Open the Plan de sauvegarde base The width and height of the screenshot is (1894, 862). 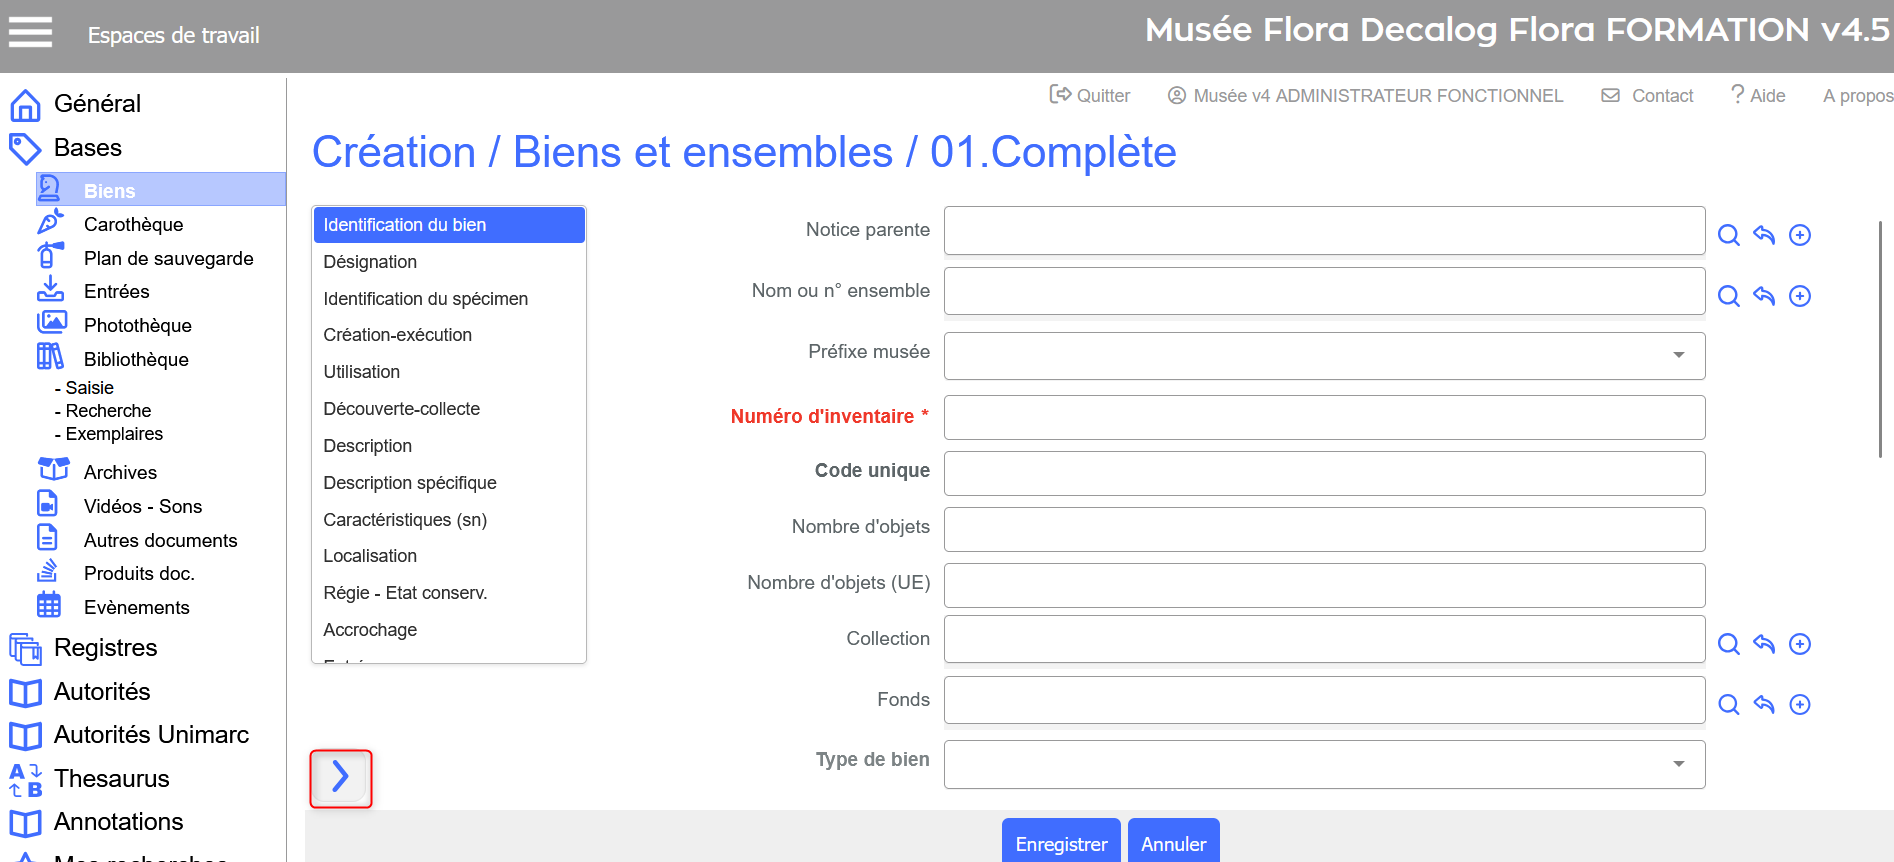point(168,258)
